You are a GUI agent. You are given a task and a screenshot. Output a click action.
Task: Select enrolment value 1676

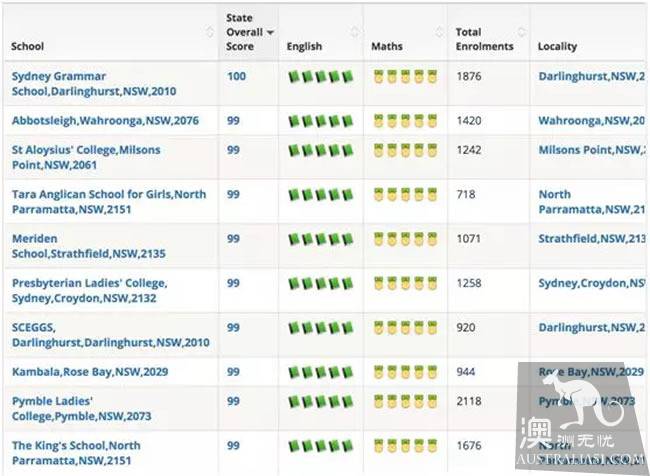click(x=469, y=446)
